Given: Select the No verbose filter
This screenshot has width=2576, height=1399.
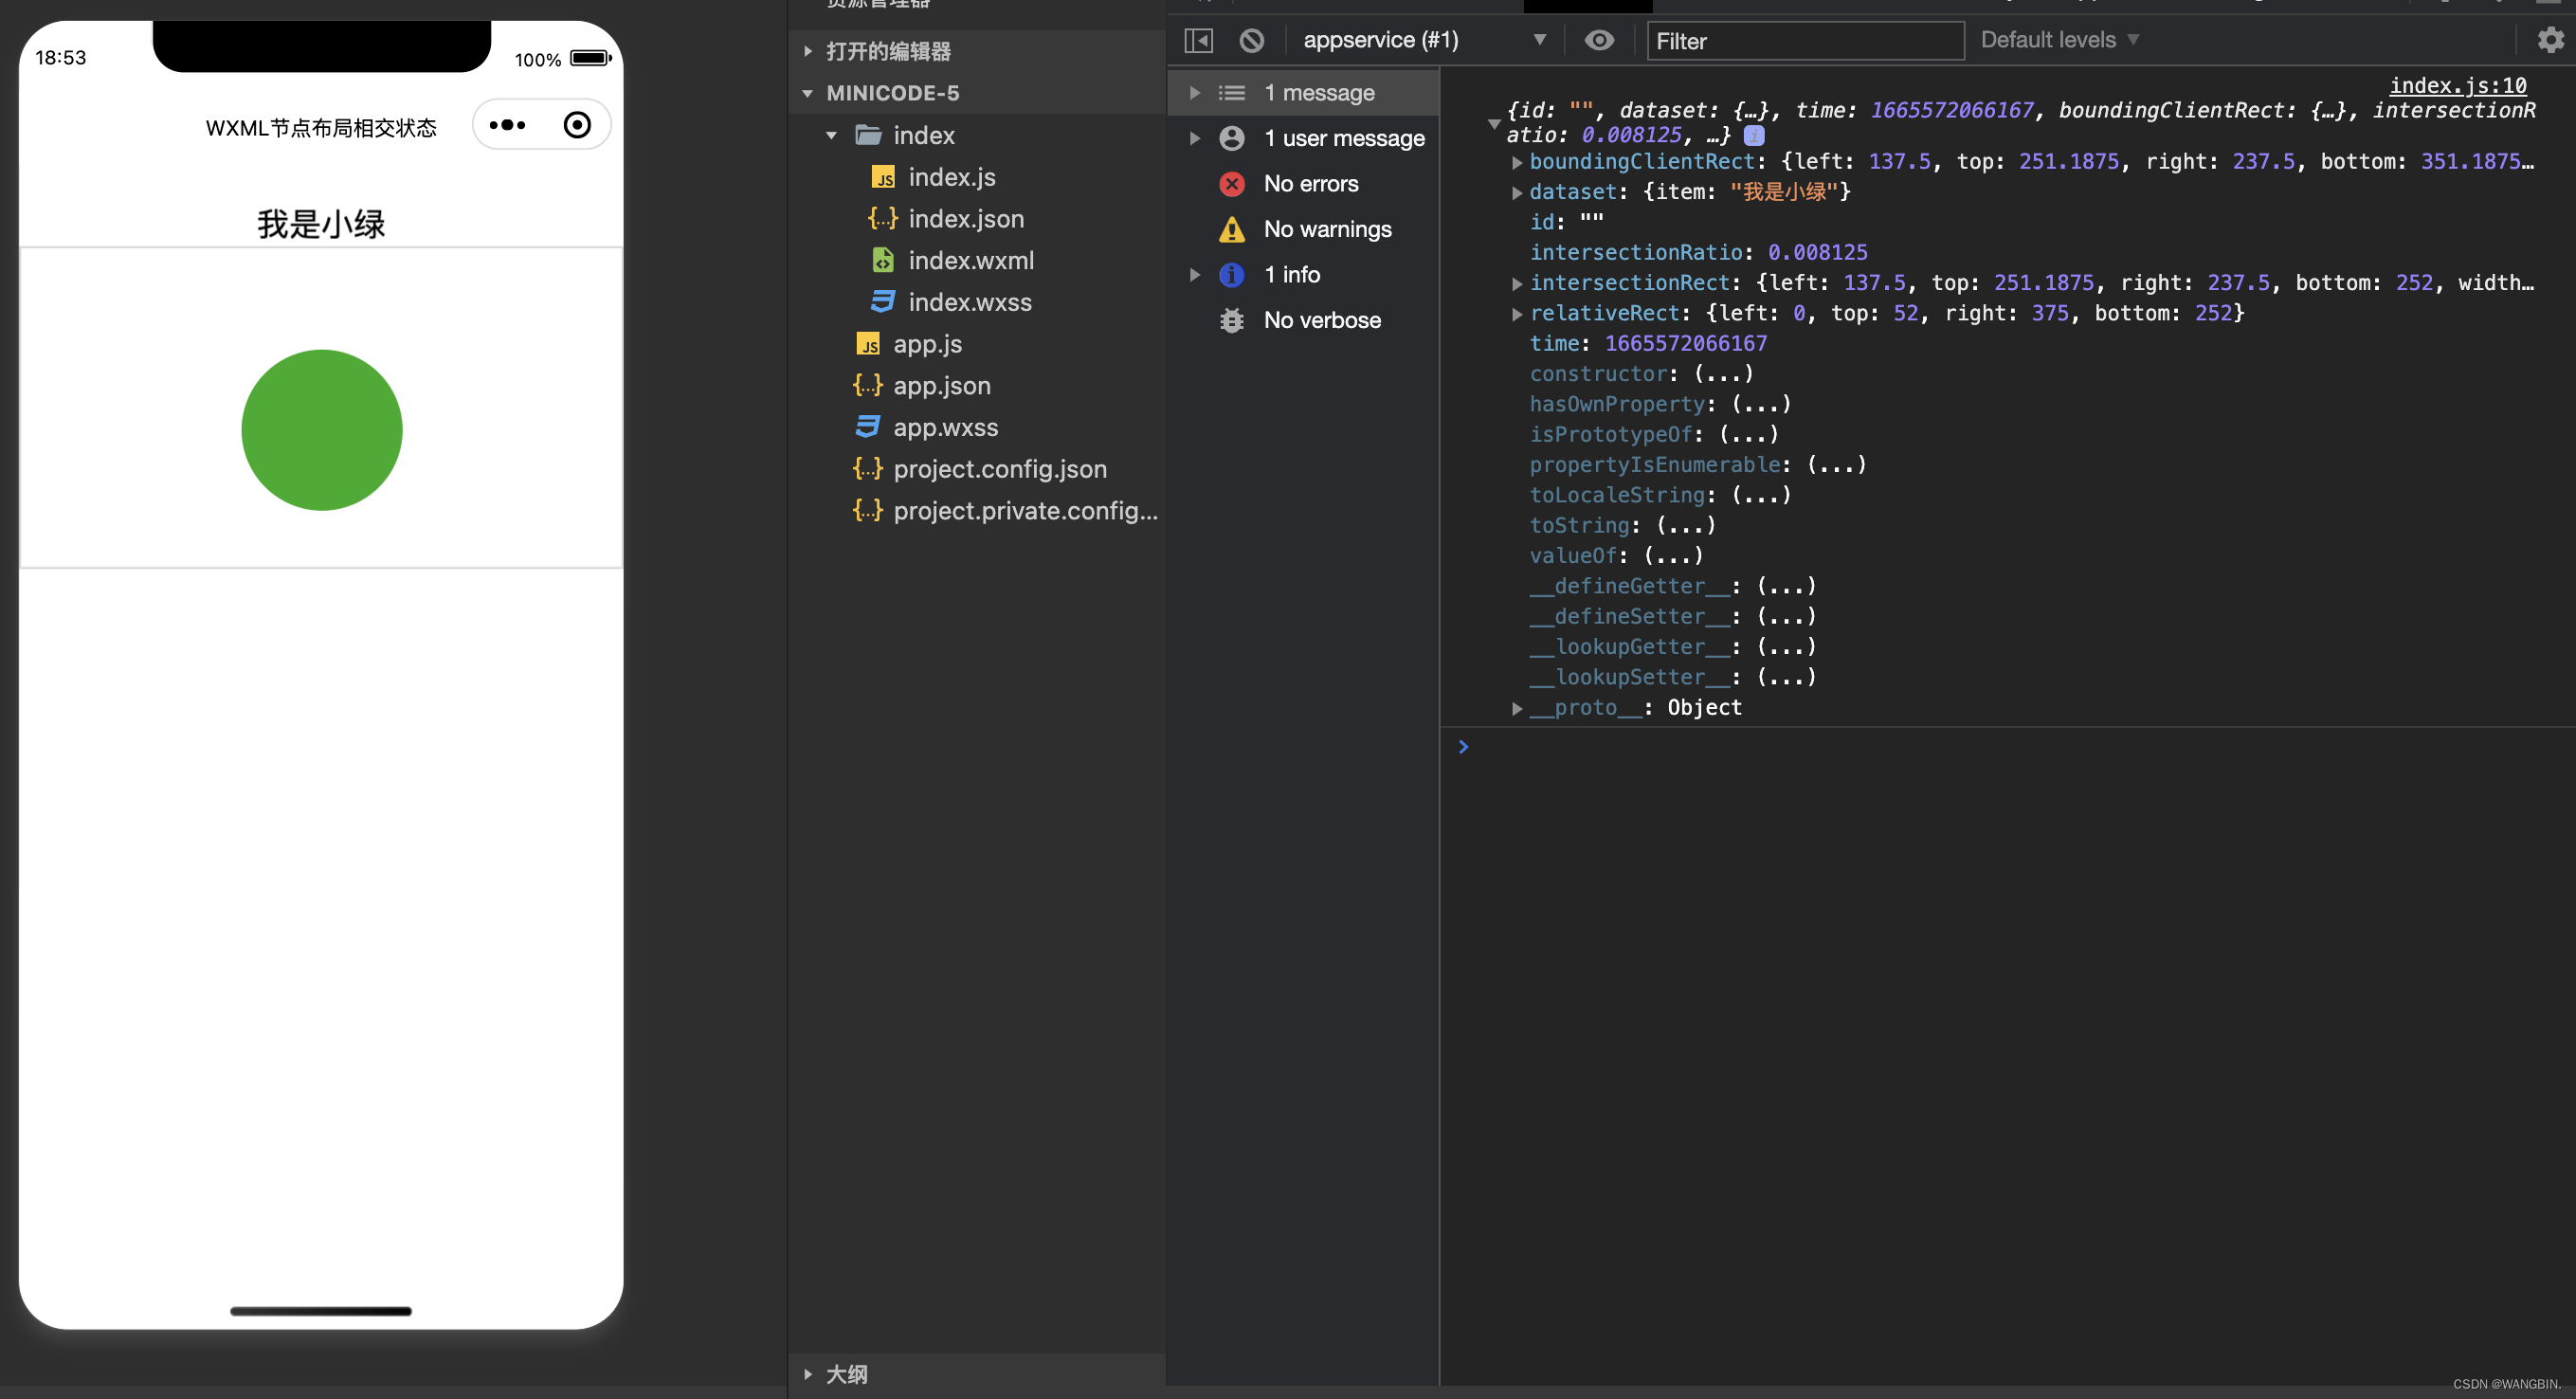Looking at the screenshot, I should tap(1322, 320).
